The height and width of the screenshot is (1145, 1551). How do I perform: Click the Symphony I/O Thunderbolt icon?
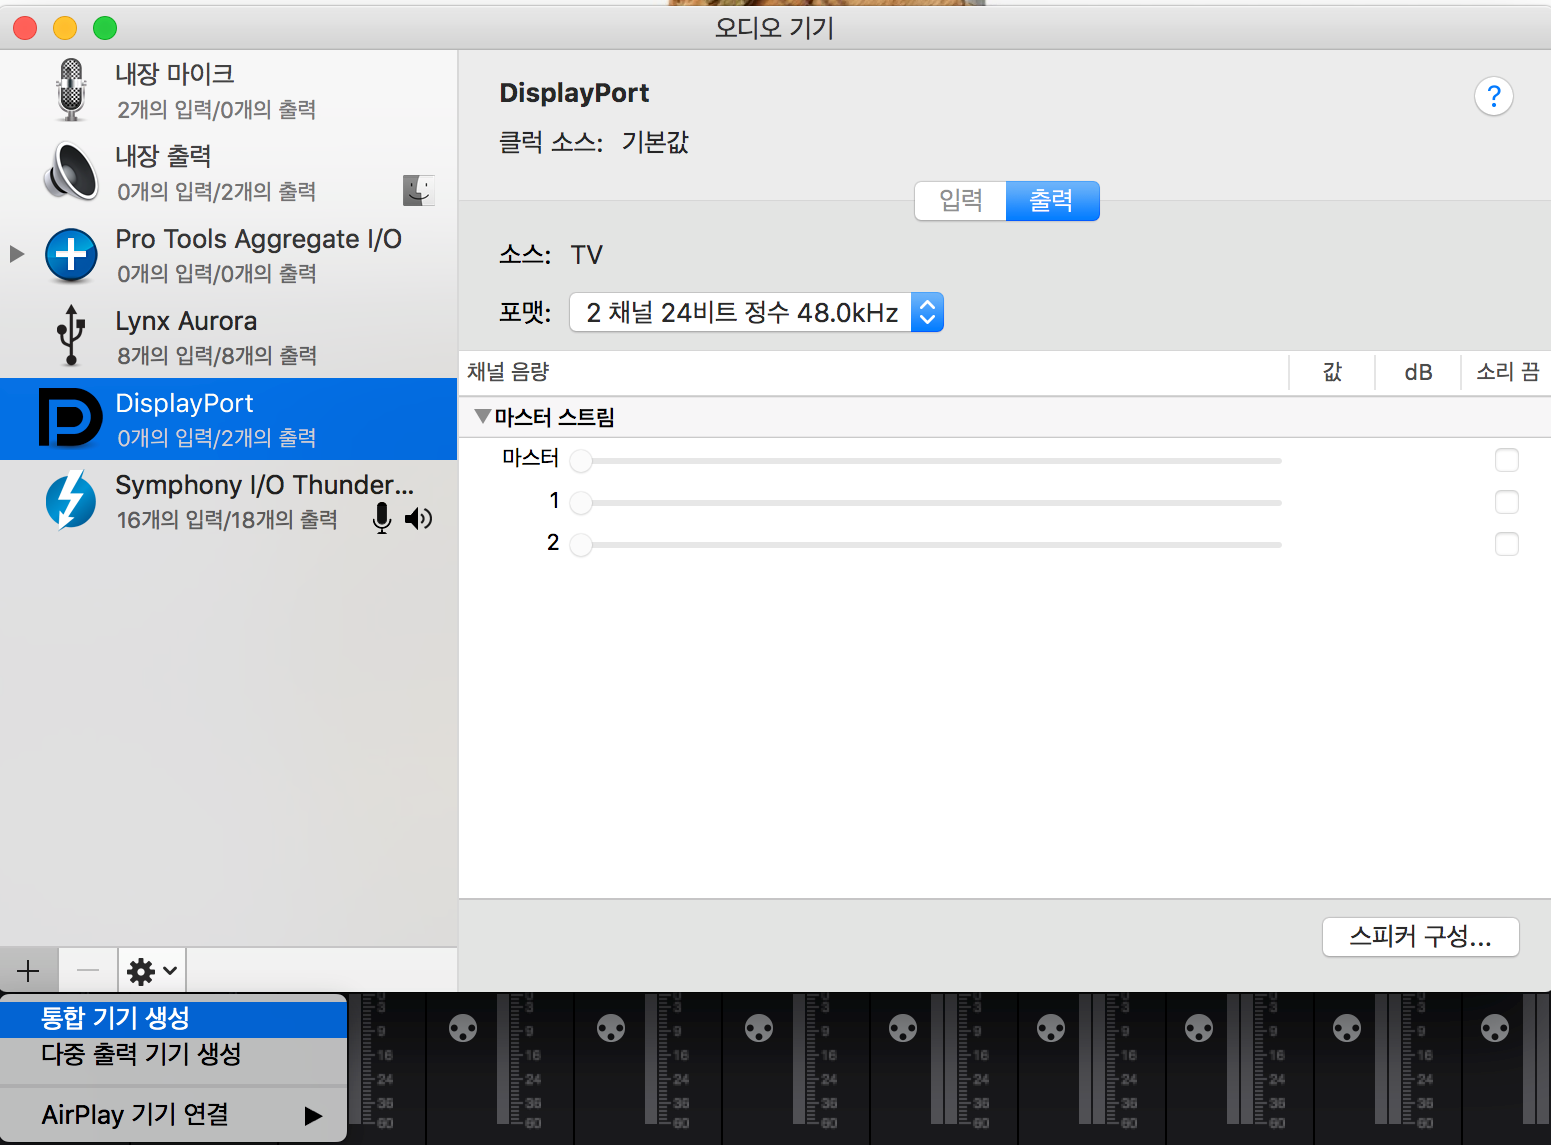[x=71, y=500]
